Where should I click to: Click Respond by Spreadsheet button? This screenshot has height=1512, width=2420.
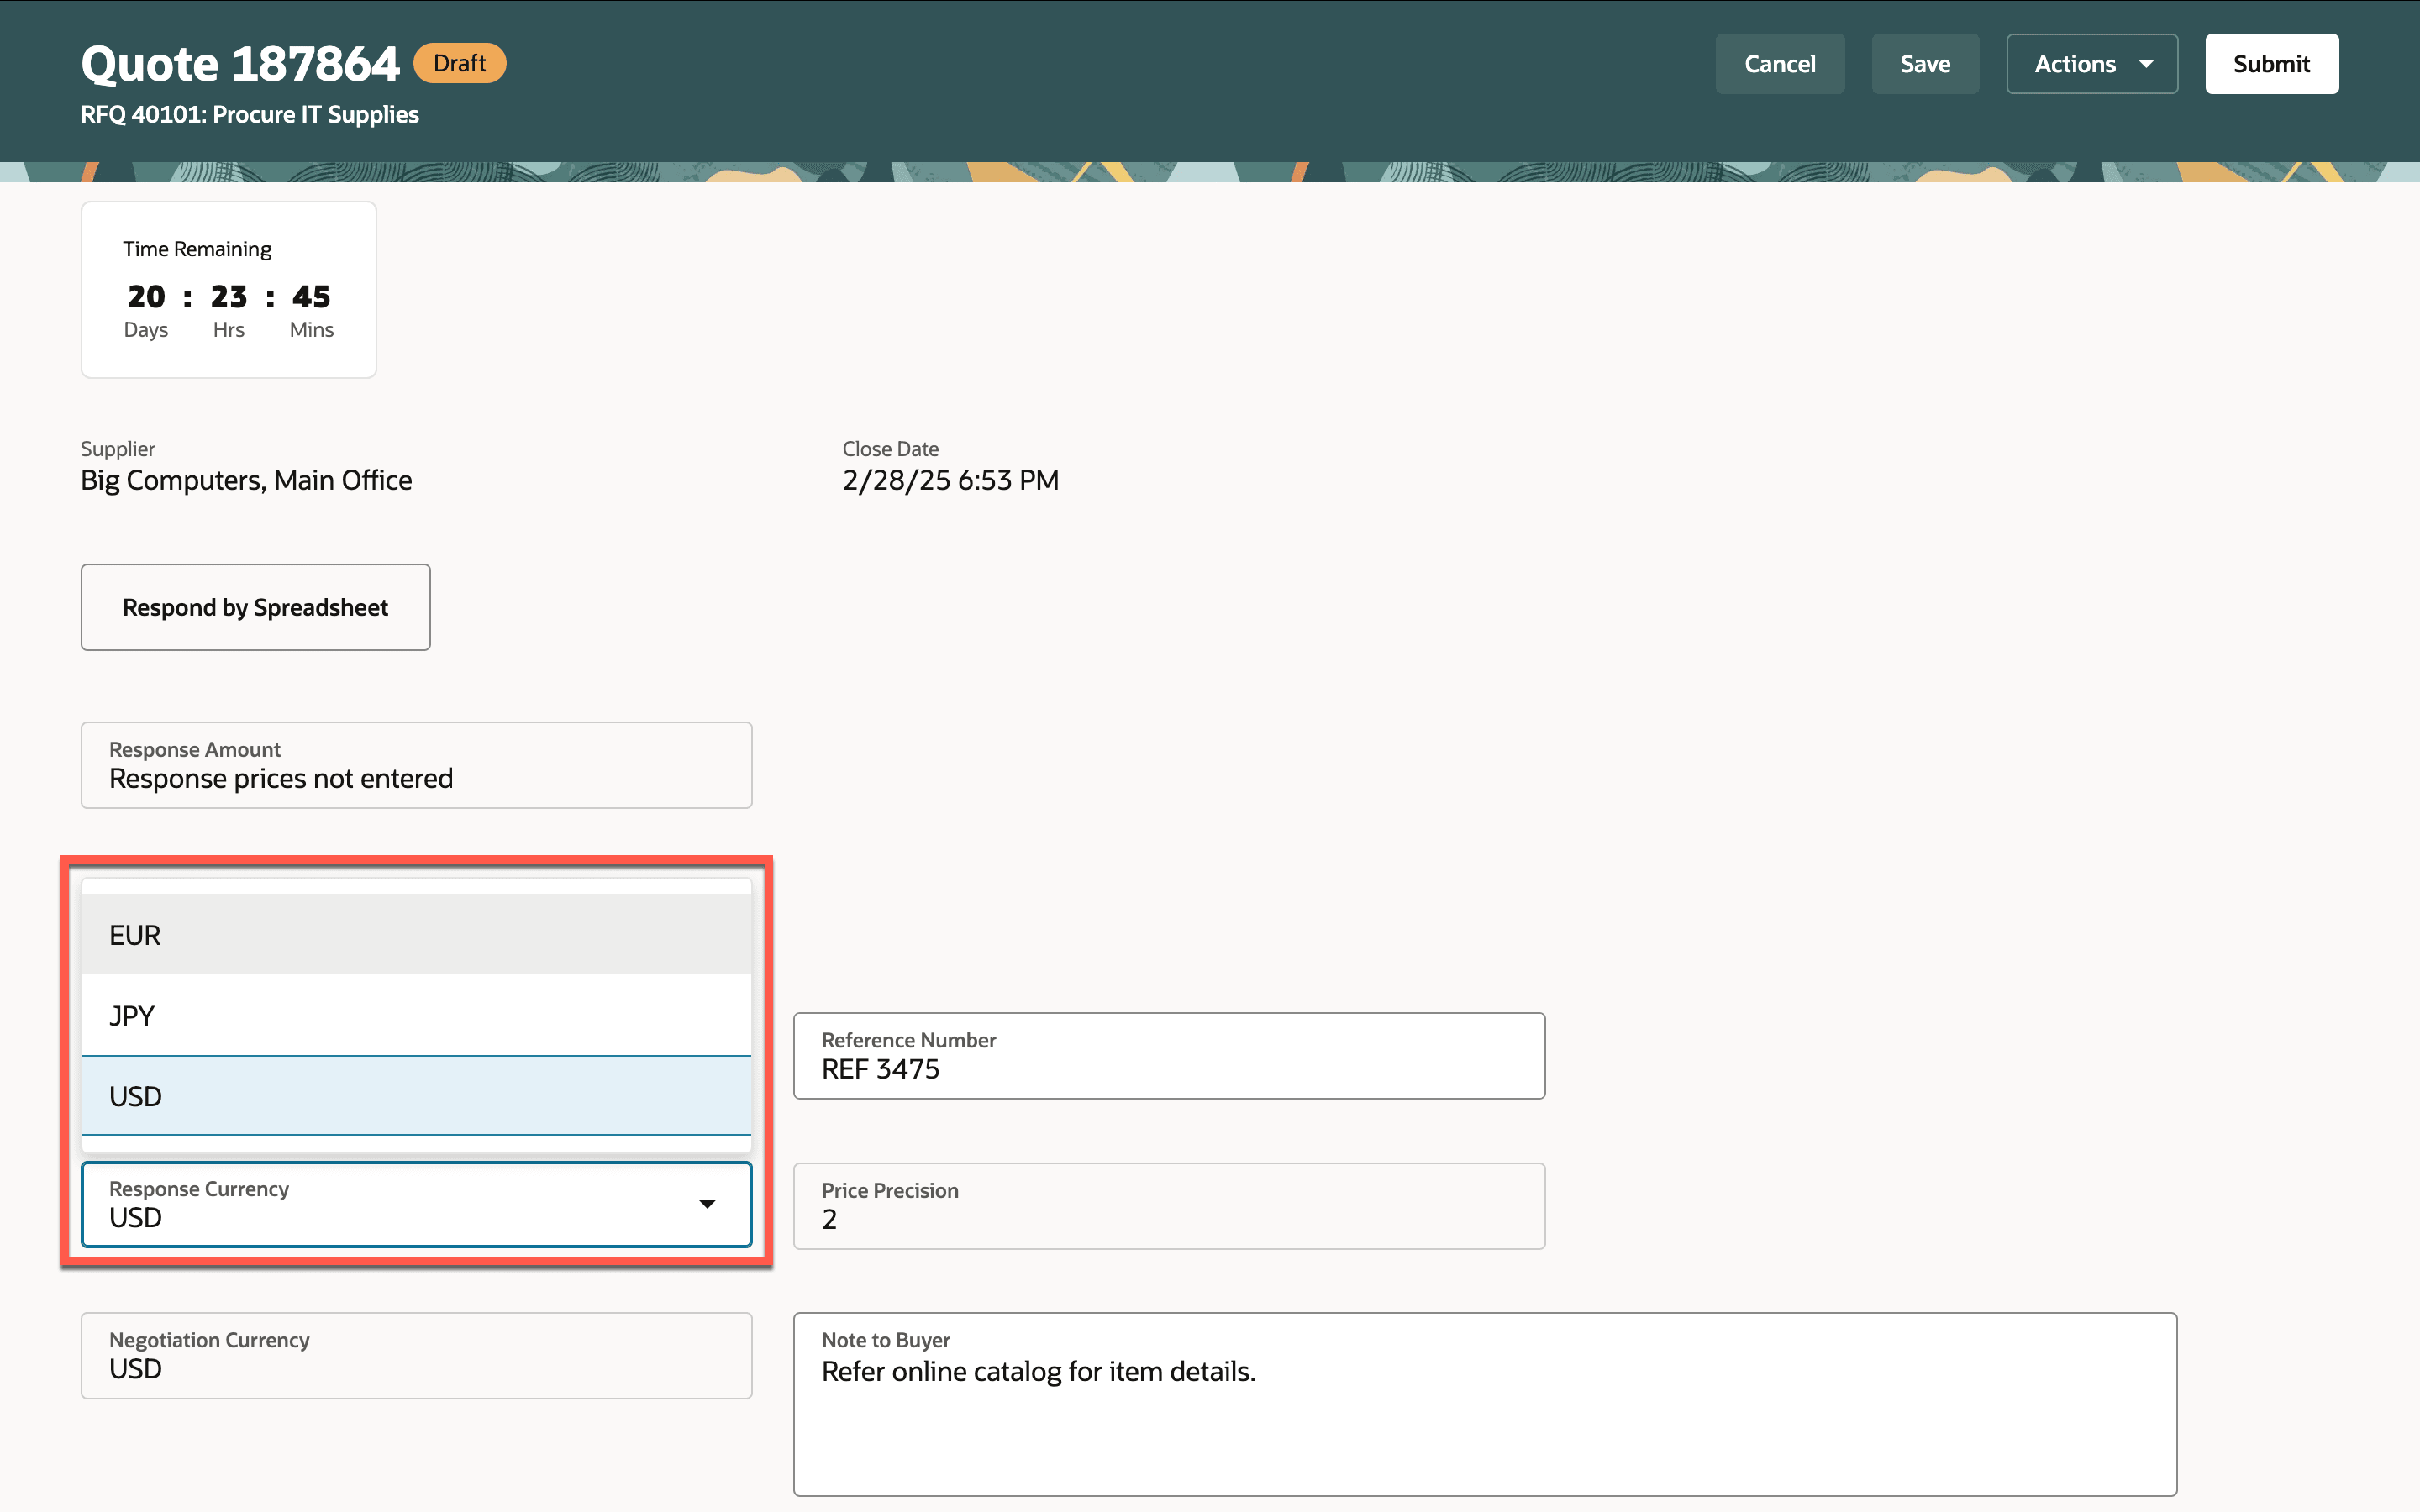coord(255,607)
